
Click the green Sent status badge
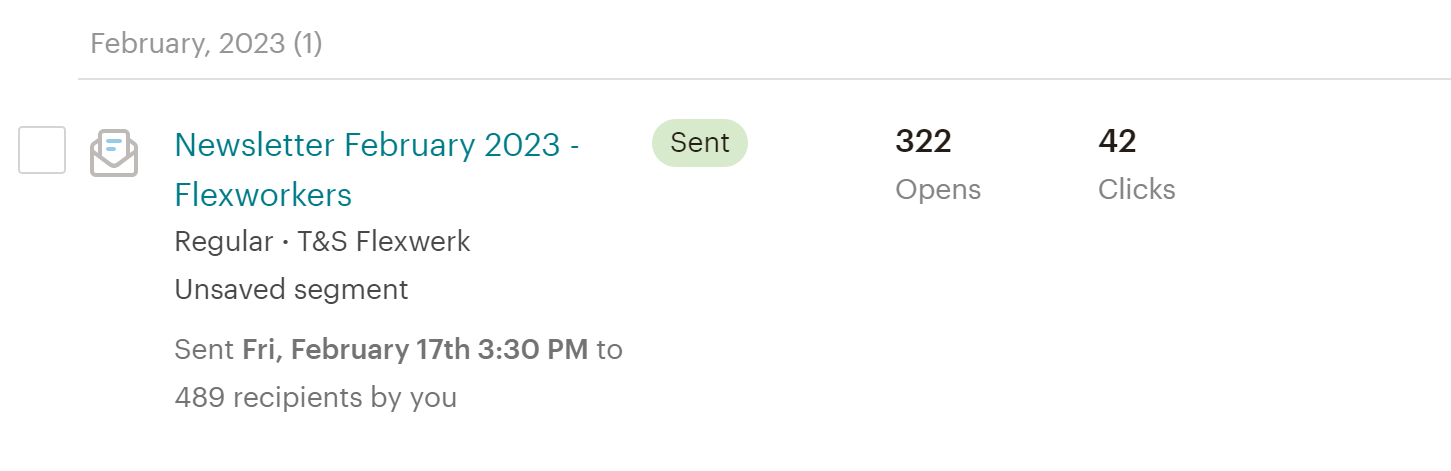(x=700, y=143)
